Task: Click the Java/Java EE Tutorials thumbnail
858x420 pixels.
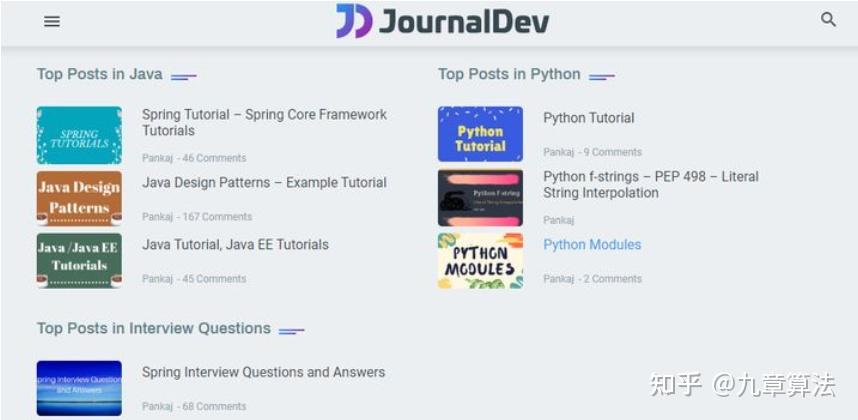Action: (79, 260)
